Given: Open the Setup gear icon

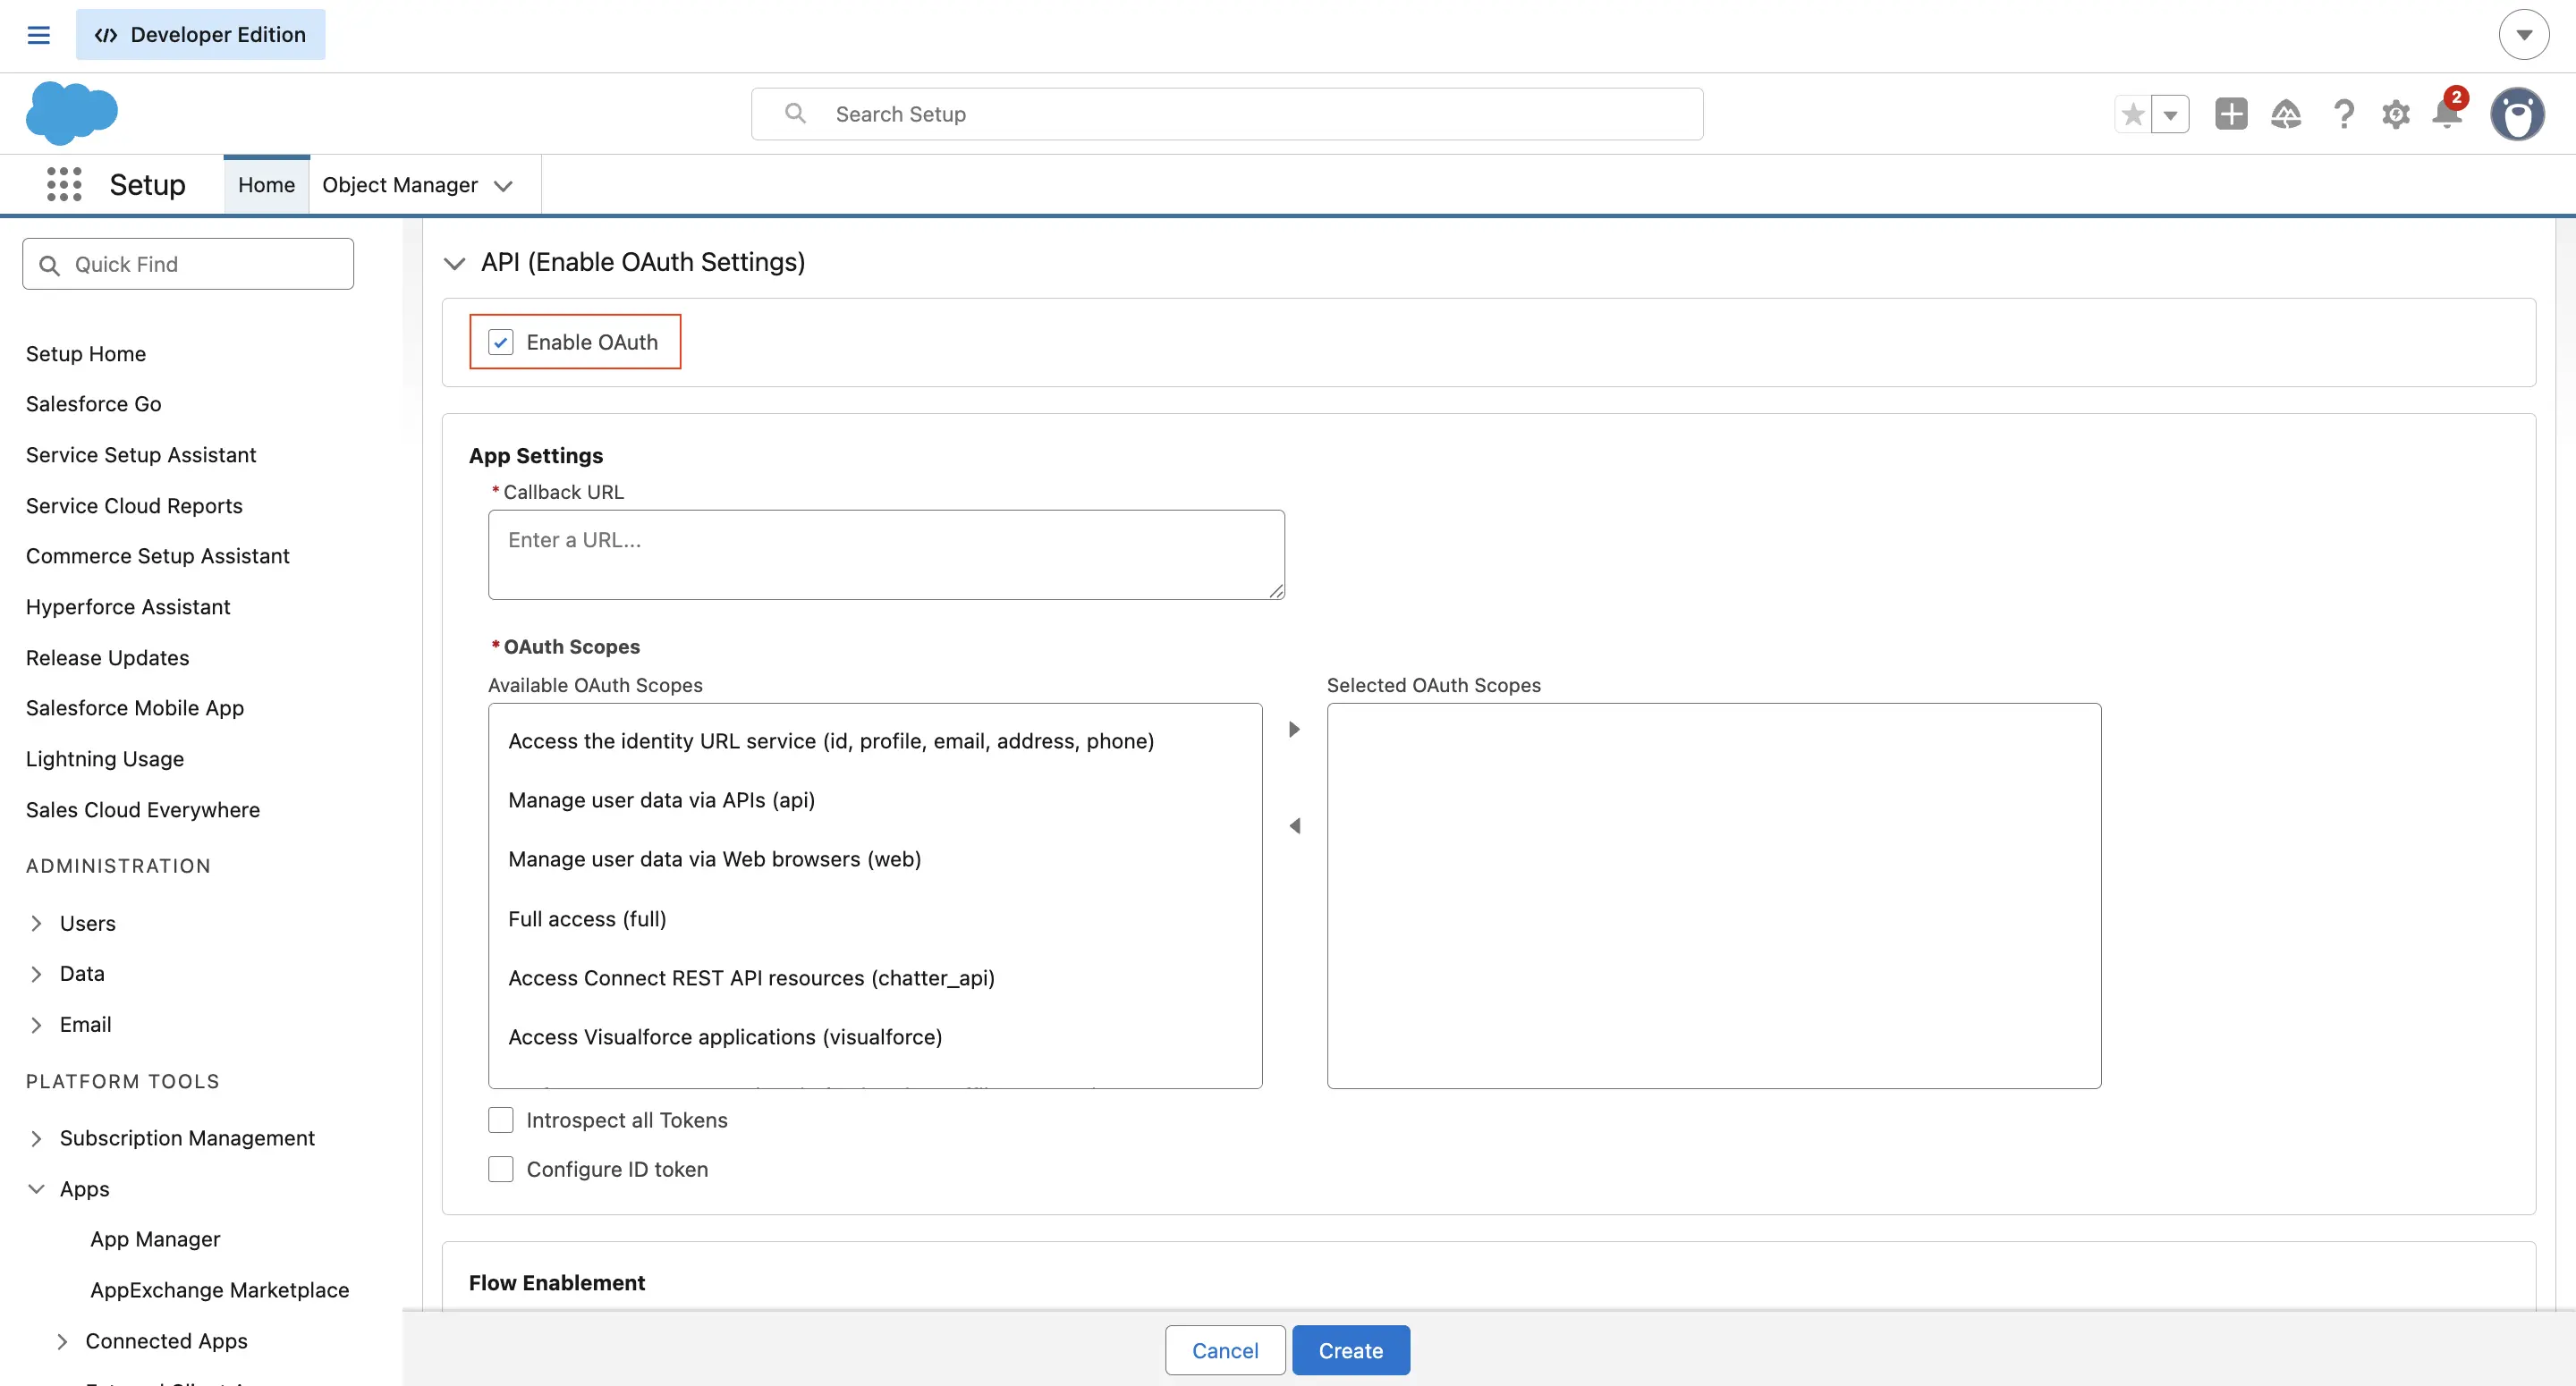Looking at the screenshot, I should tap(2395, 114).
